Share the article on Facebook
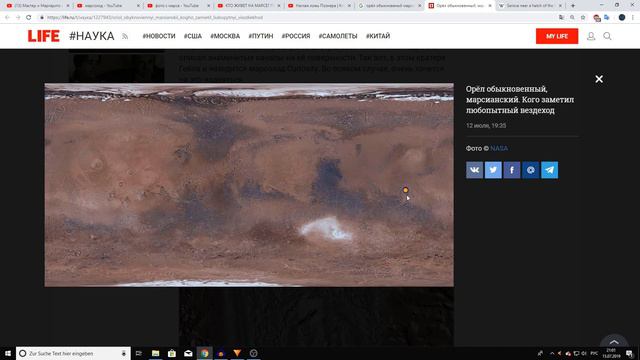The width and height of the screenshot is (640, 360). (512, 170)
